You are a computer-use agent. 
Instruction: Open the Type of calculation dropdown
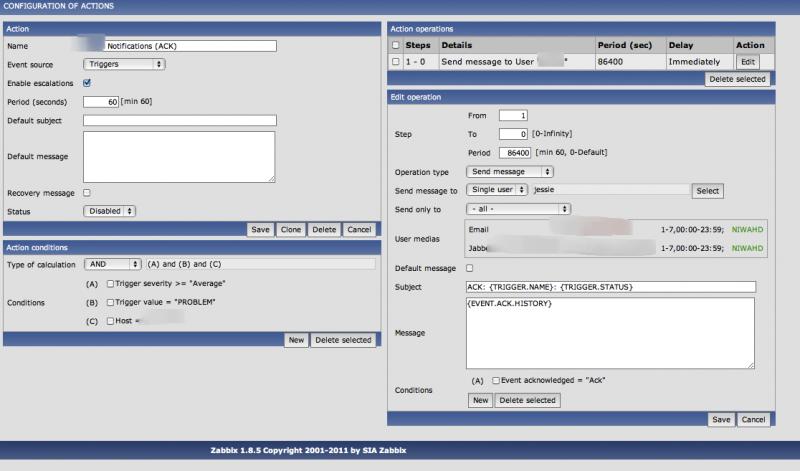pyautogui.click(x=112, y=264)
